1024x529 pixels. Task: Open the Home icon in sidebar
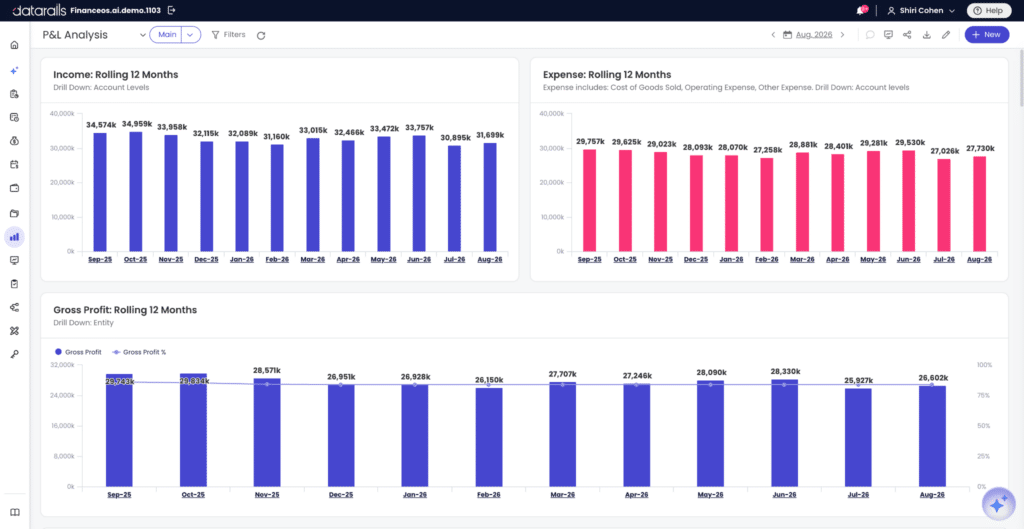point(14,45)
